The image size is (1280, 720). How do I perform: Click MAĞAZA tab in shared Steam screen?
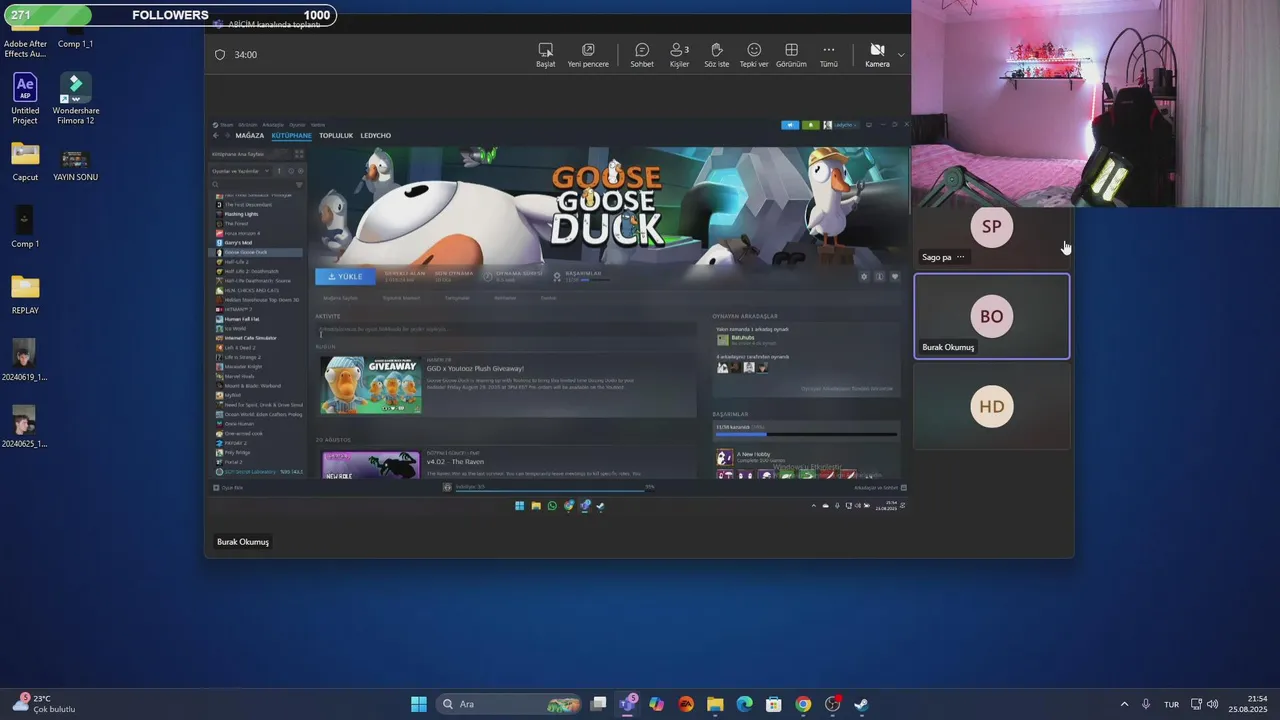pyautogui.click(x=249, y=135)
